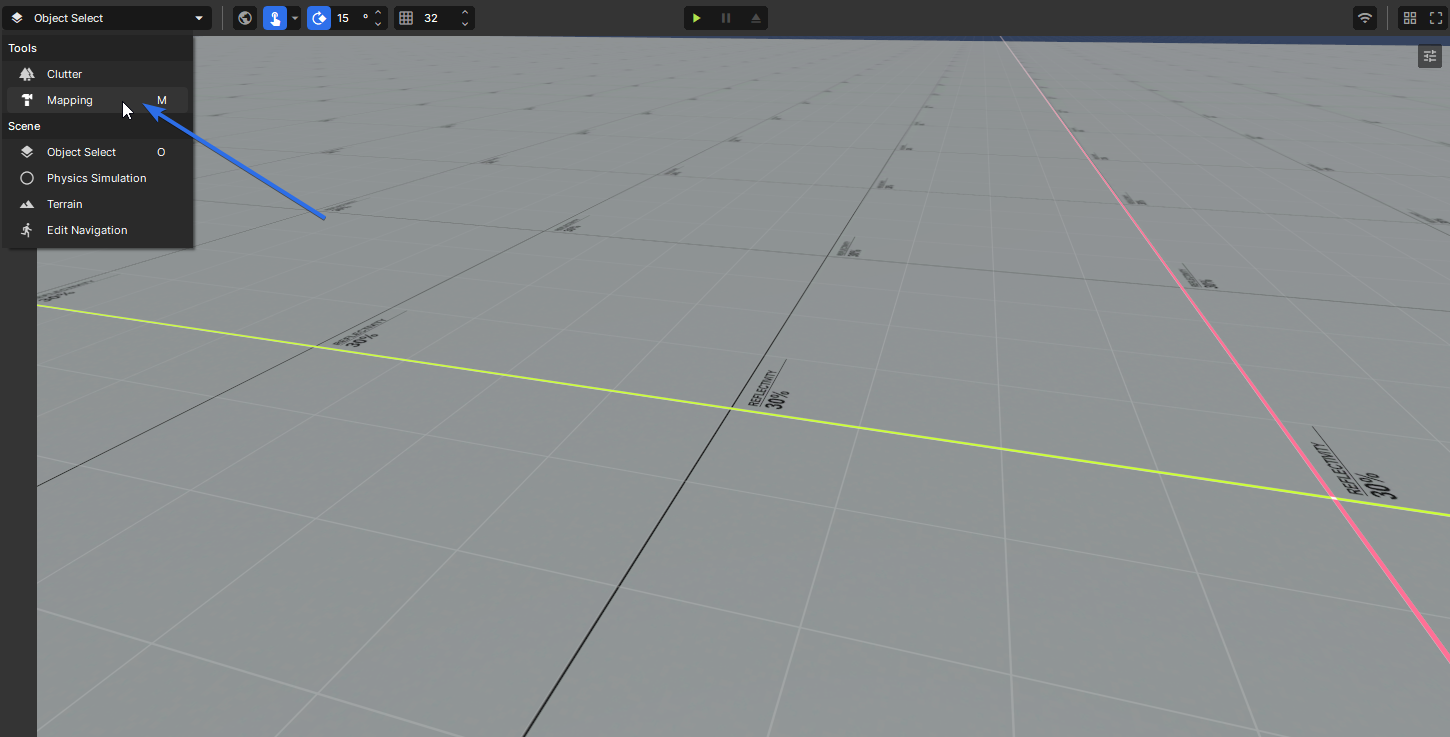This screenshot has height=737, width=1450.
Task: Open Edit Navigation mode
Action: (x=97, y=230)
